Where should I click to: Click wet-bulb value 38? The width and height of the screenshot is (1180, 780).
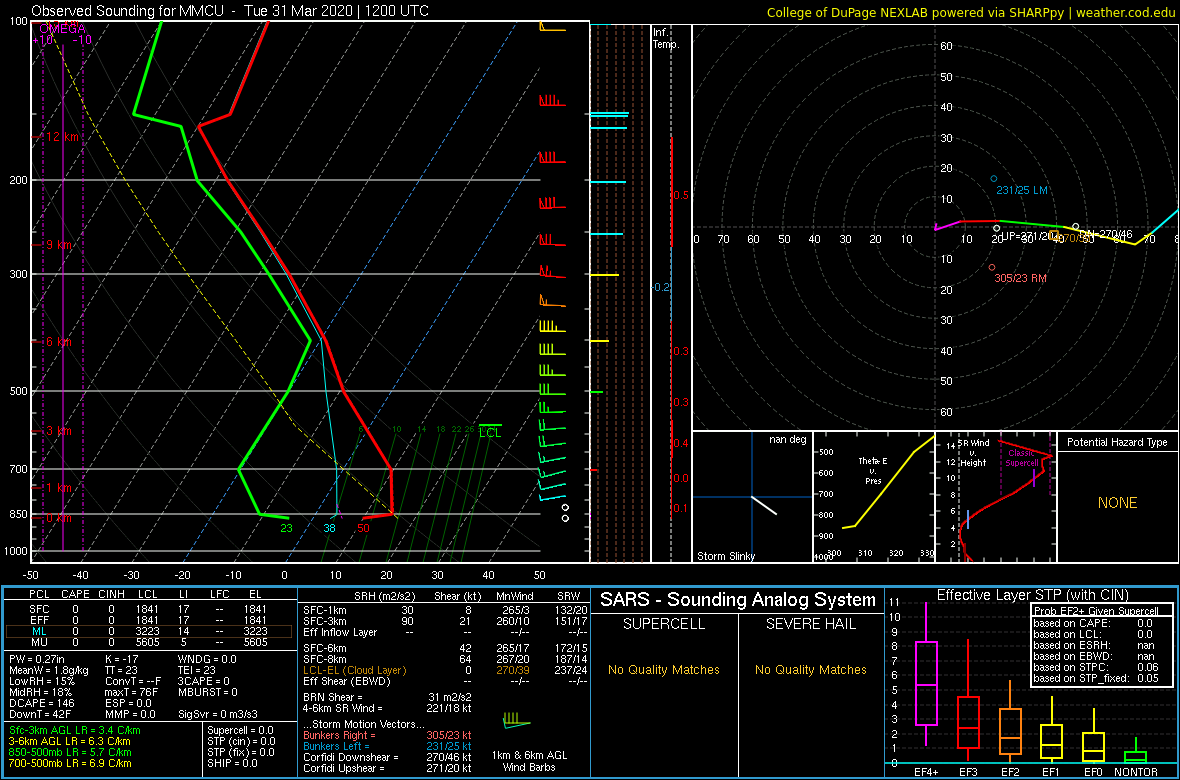[330, 528]
